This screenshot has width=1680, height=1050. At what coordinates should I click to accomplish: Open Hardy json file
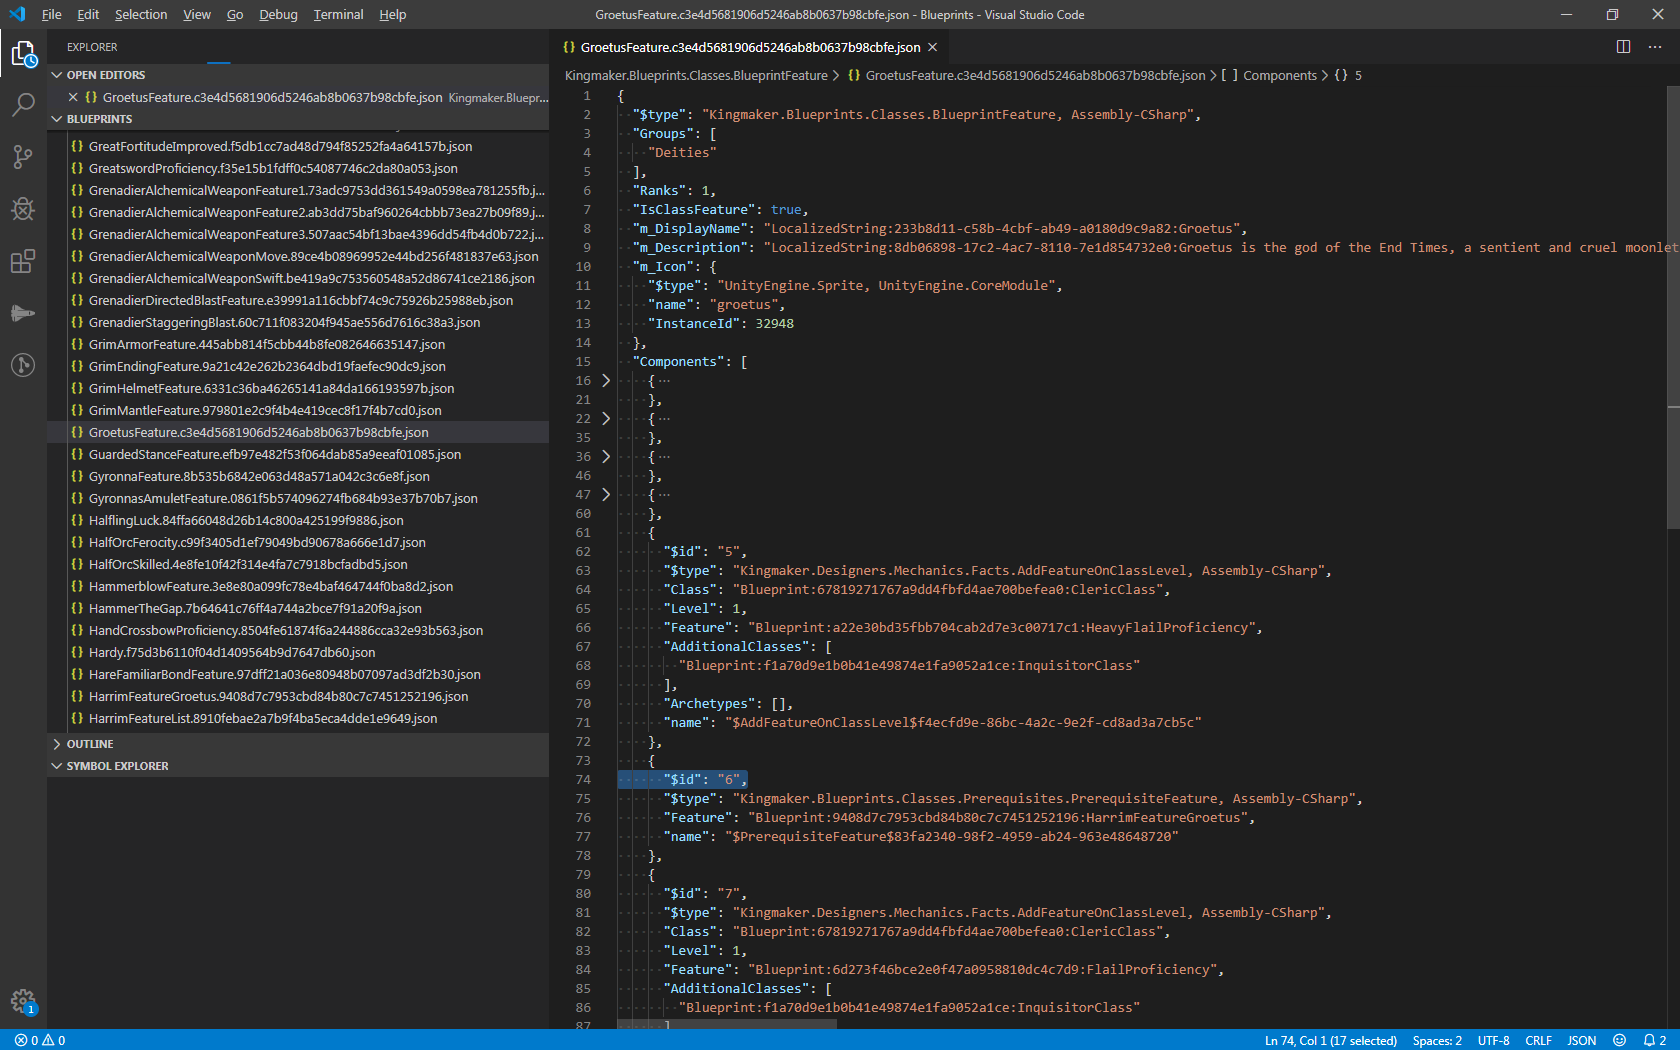[298, 653]
